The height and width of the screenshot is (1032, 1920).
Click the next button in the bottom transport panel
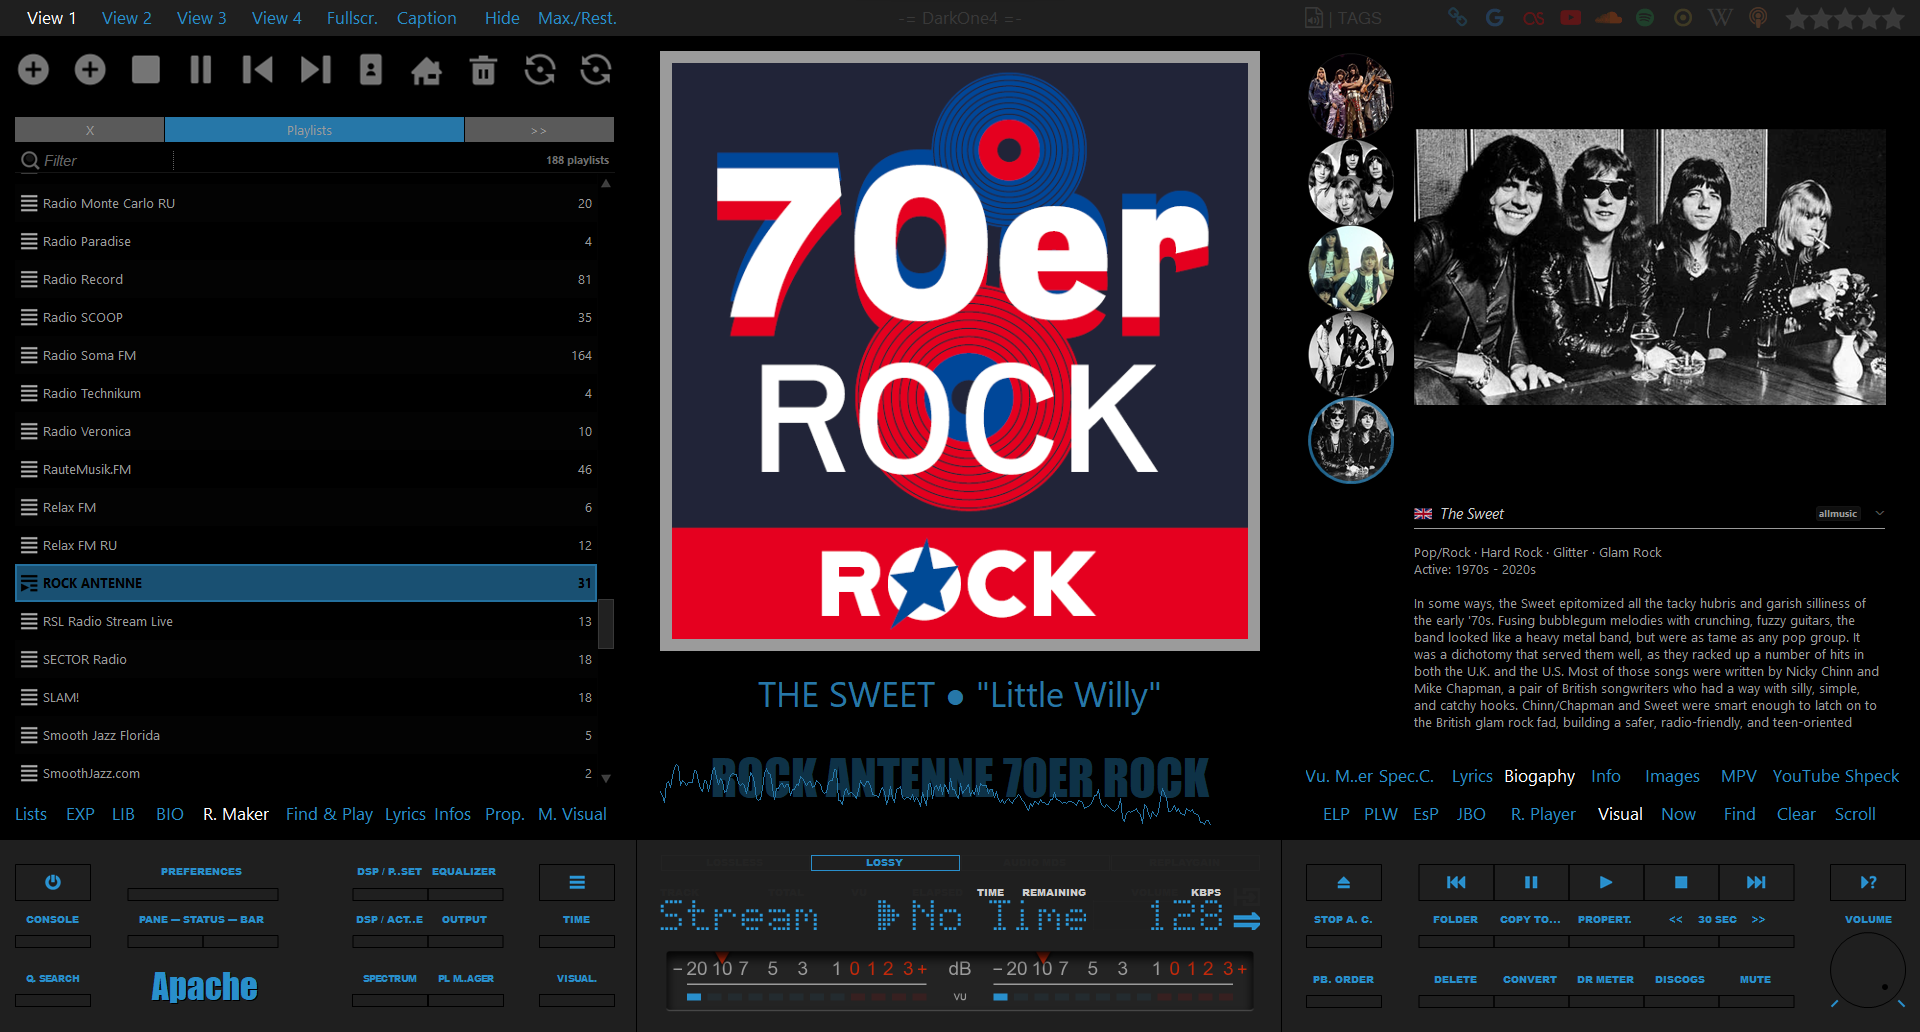(x=1756, y=882)
